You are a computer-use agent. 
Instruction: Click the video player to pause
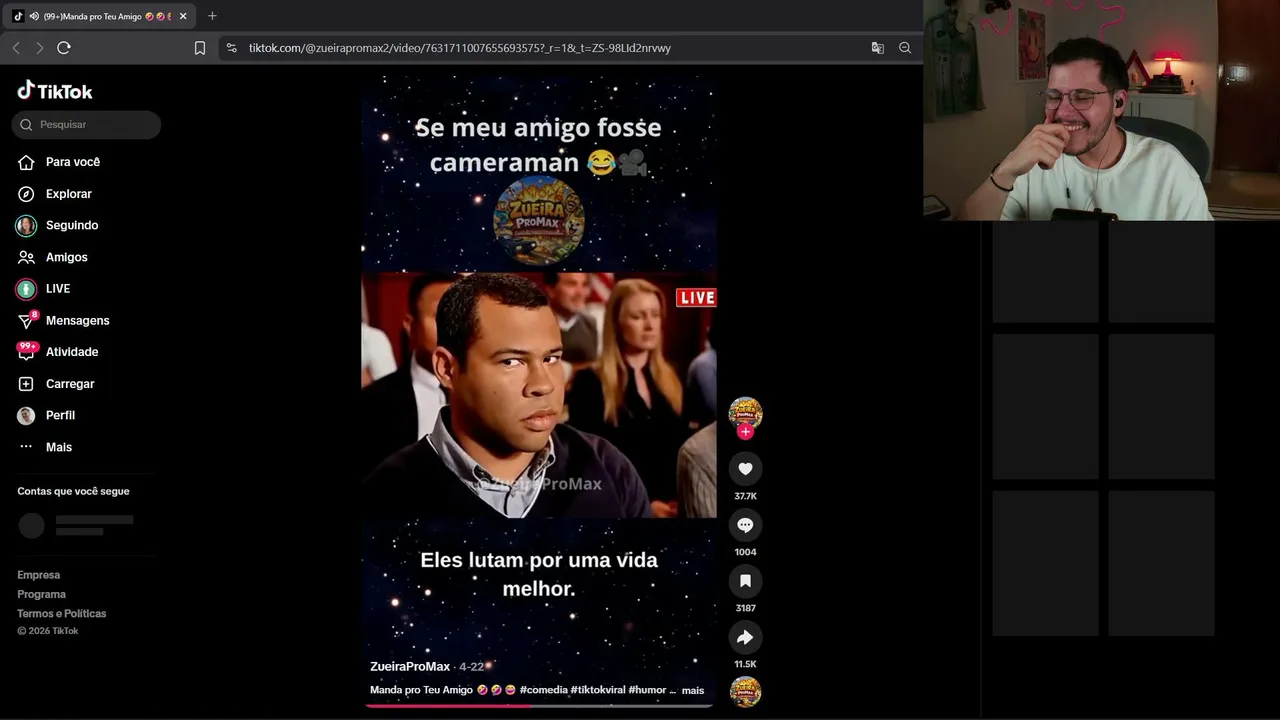click(x=538, y=392)
